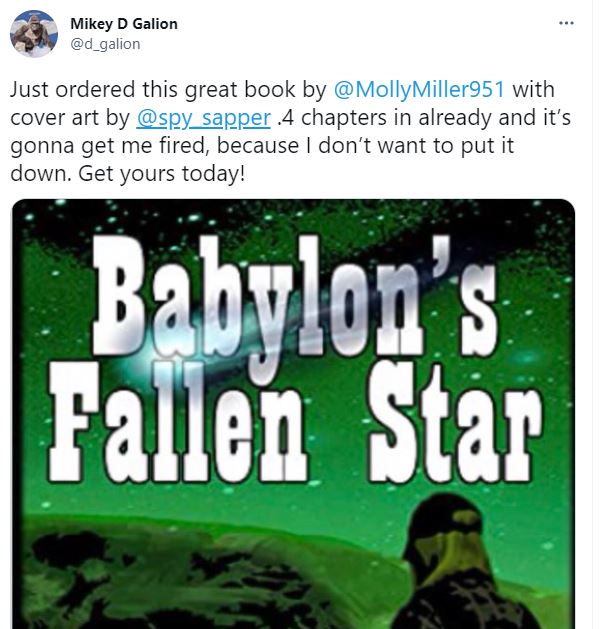Image resolution: width=610 pixels, height=629 pixels.
Task: Open Mikey D Galion's profile avatar
Action: tap(34, 34)
